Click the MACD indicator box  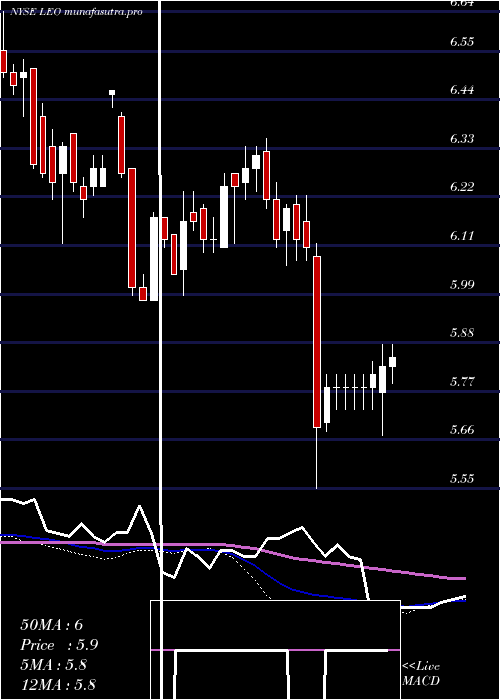pyautogui.click(x=275, y=650)
